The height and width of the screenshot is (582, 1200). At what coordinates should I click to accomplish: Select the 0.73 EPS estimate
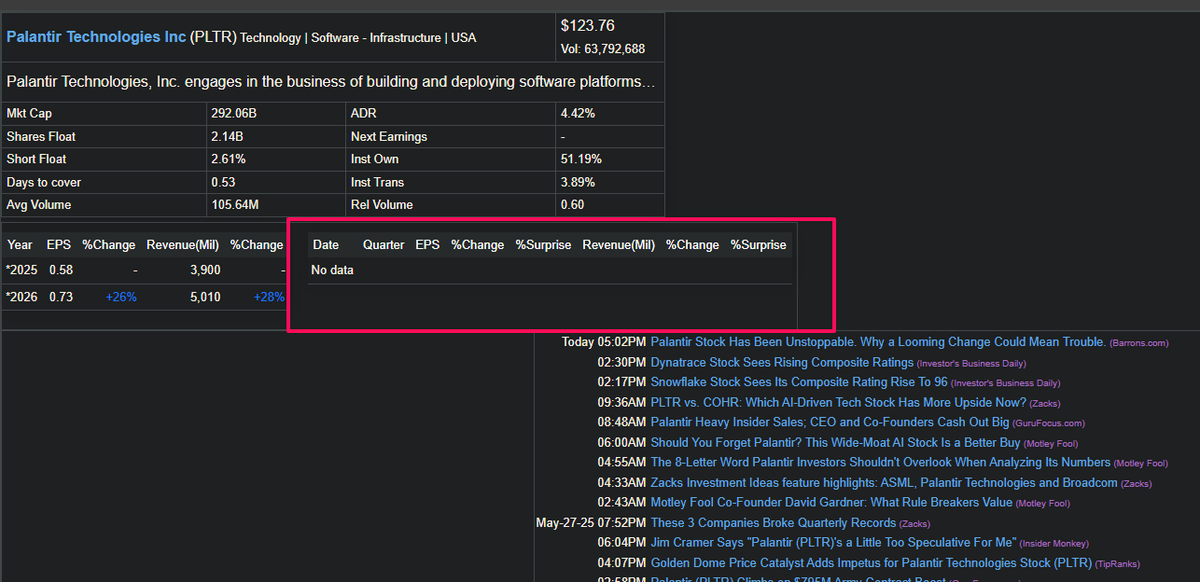(x=60, y=297)
